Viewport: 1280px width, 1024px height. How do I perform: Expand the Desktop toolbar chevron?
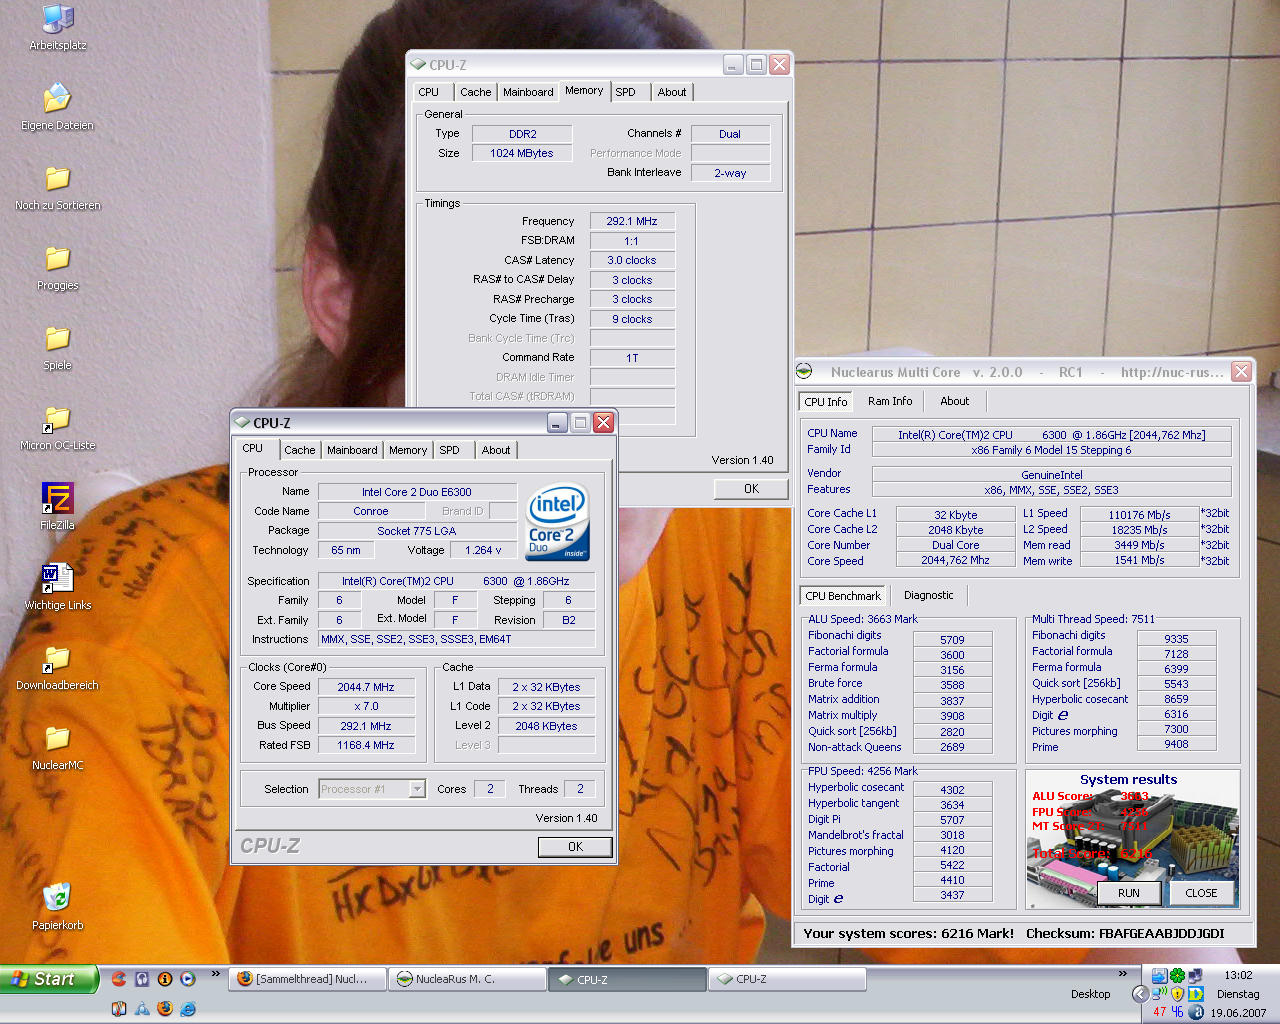click(x=1122, y=974)
